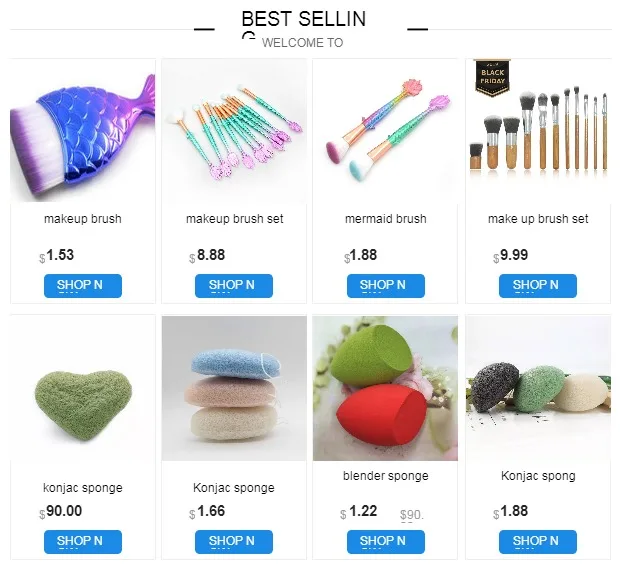The width and height of the screenshot is (620, 570).
Task: Shop the $1.88 mermaid brush
Action: point(386,285)
